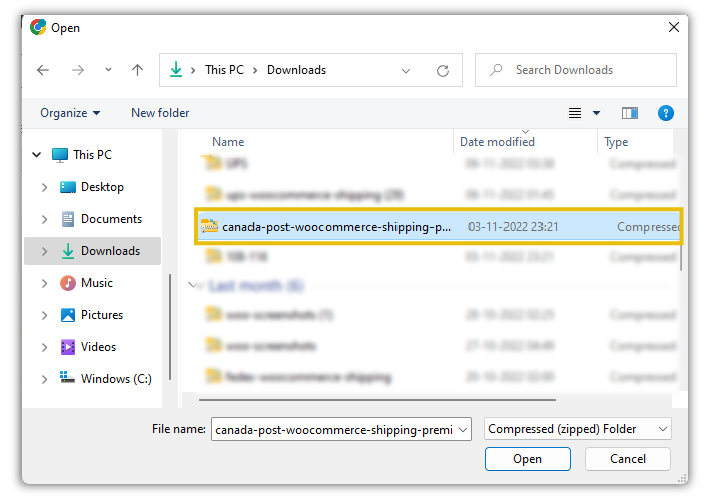Screen dimensions: 706x499
Task: Select Downloads in the address breadcrumb
Action: coord(296,70)
